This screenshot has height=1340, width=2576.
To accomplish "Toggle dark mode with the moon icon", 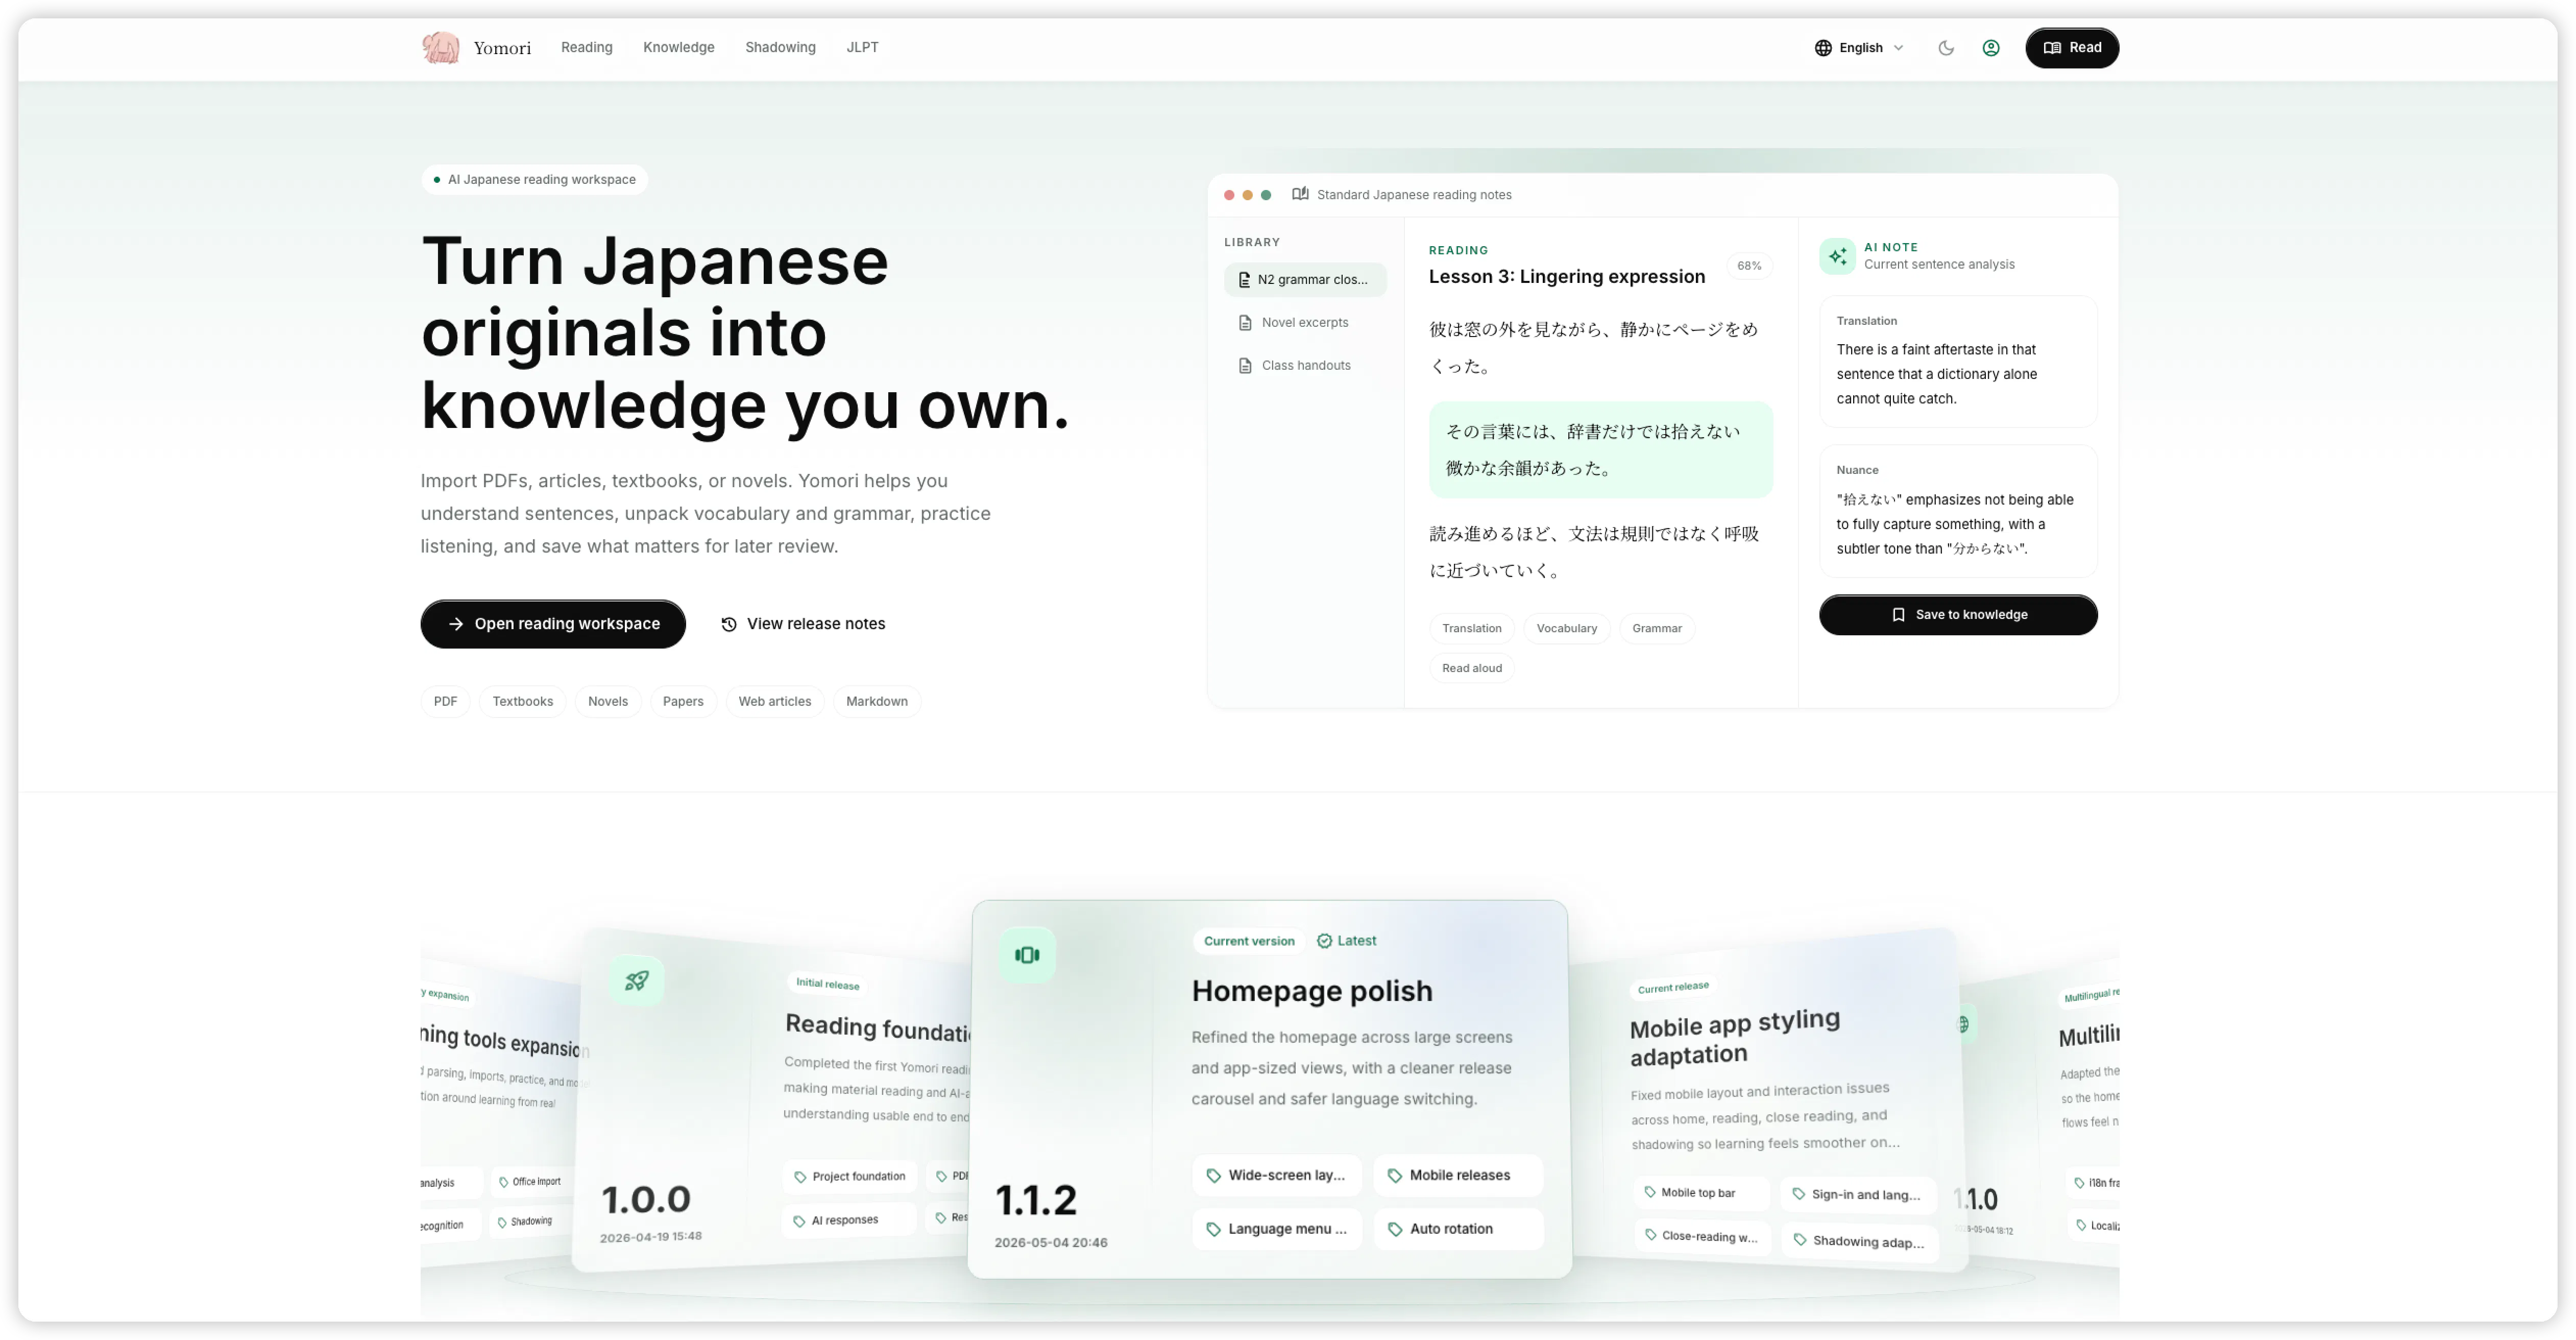I will [1945, 47].
